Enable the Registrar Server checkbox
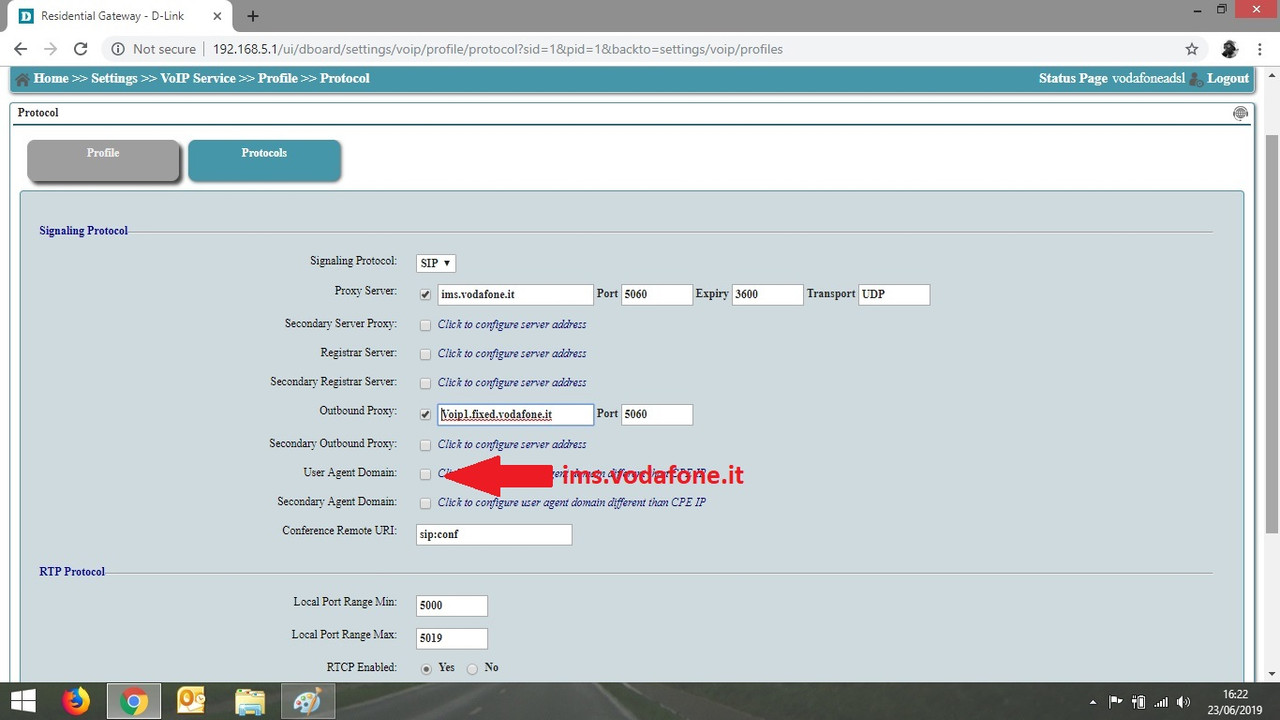1280x720 pixels. point(426,354)
